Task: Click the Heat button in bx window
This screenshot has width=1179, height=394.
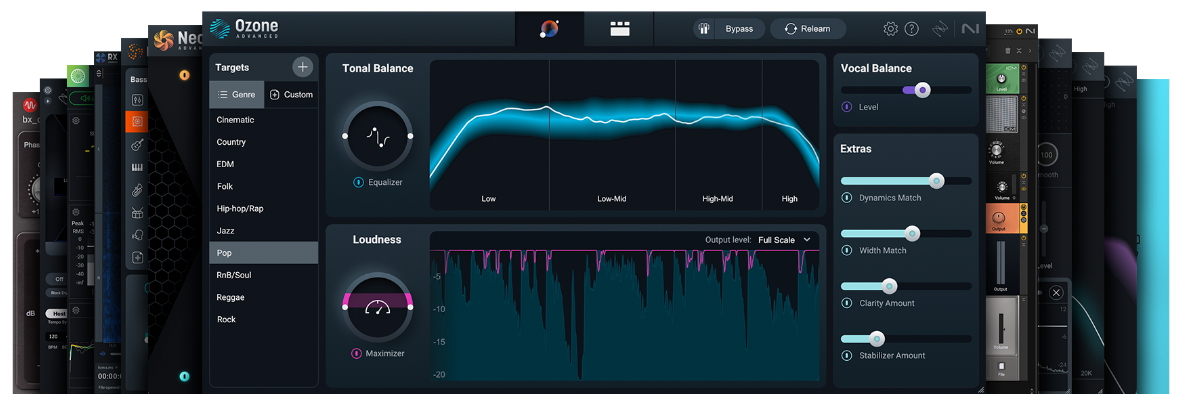Action: coord(57,314)
